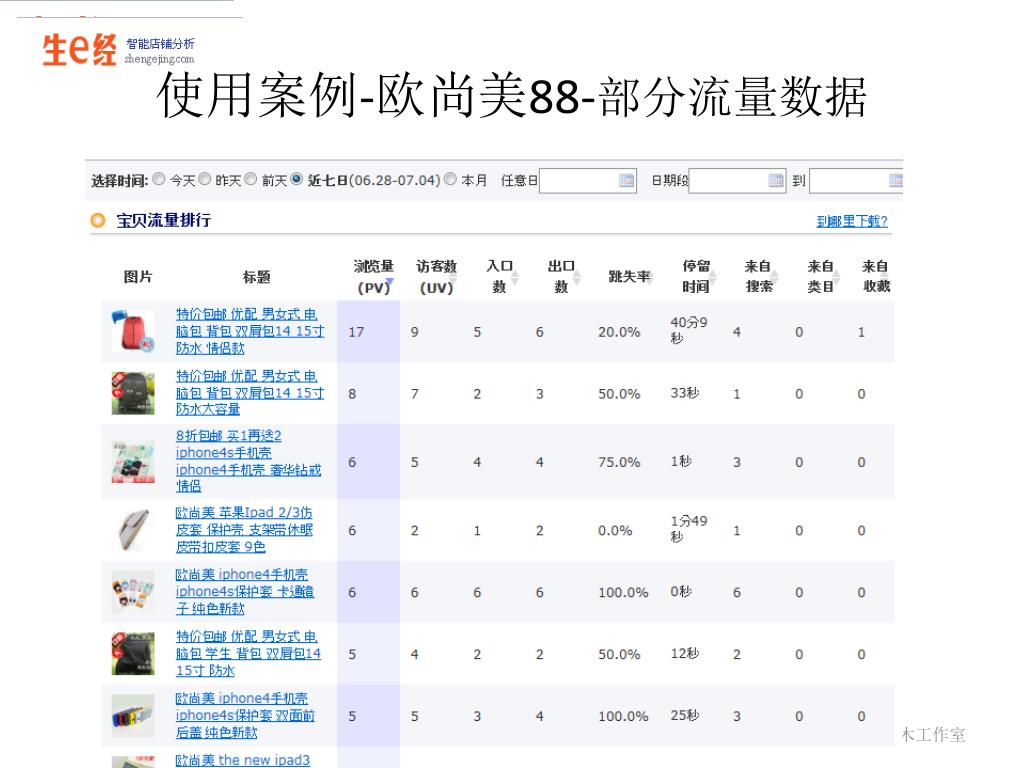Select the 近七日 radio button
Viewport: 1024px width, 768px height.
pyautogui.click(x=296, y=179)
